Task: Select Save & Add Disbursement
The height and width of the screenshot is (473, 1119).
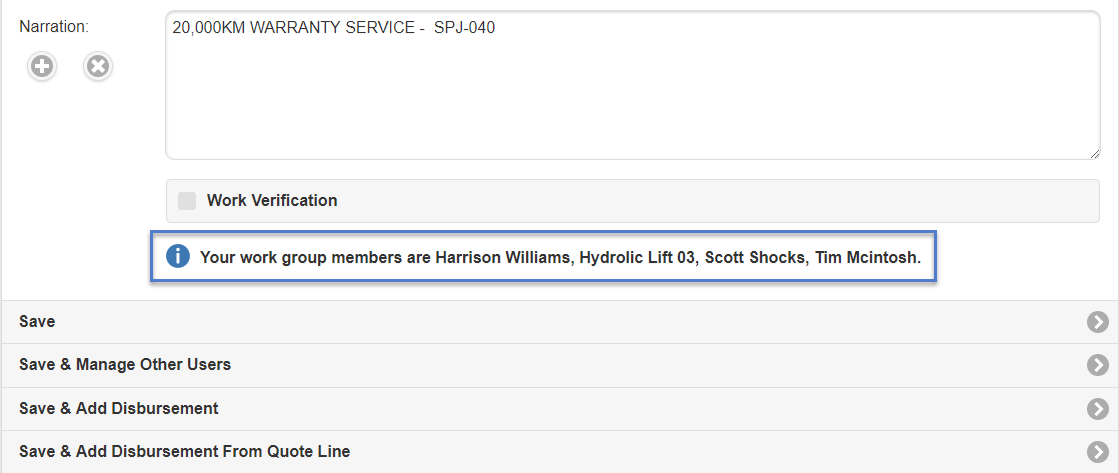Action: tap(119, 409)
